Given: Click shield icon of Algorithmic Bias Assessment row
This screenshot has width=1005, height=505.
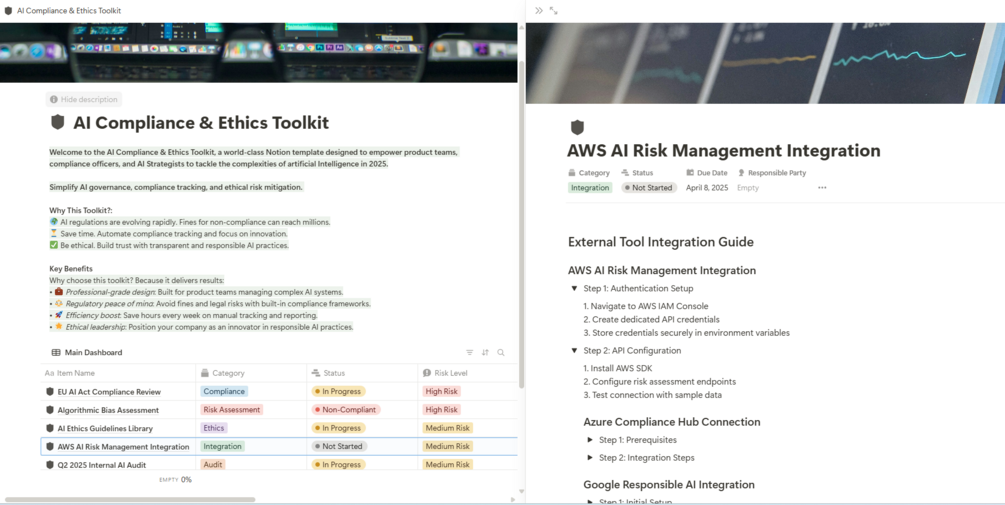Looking at the screenshot, I should tap(49, 410).
